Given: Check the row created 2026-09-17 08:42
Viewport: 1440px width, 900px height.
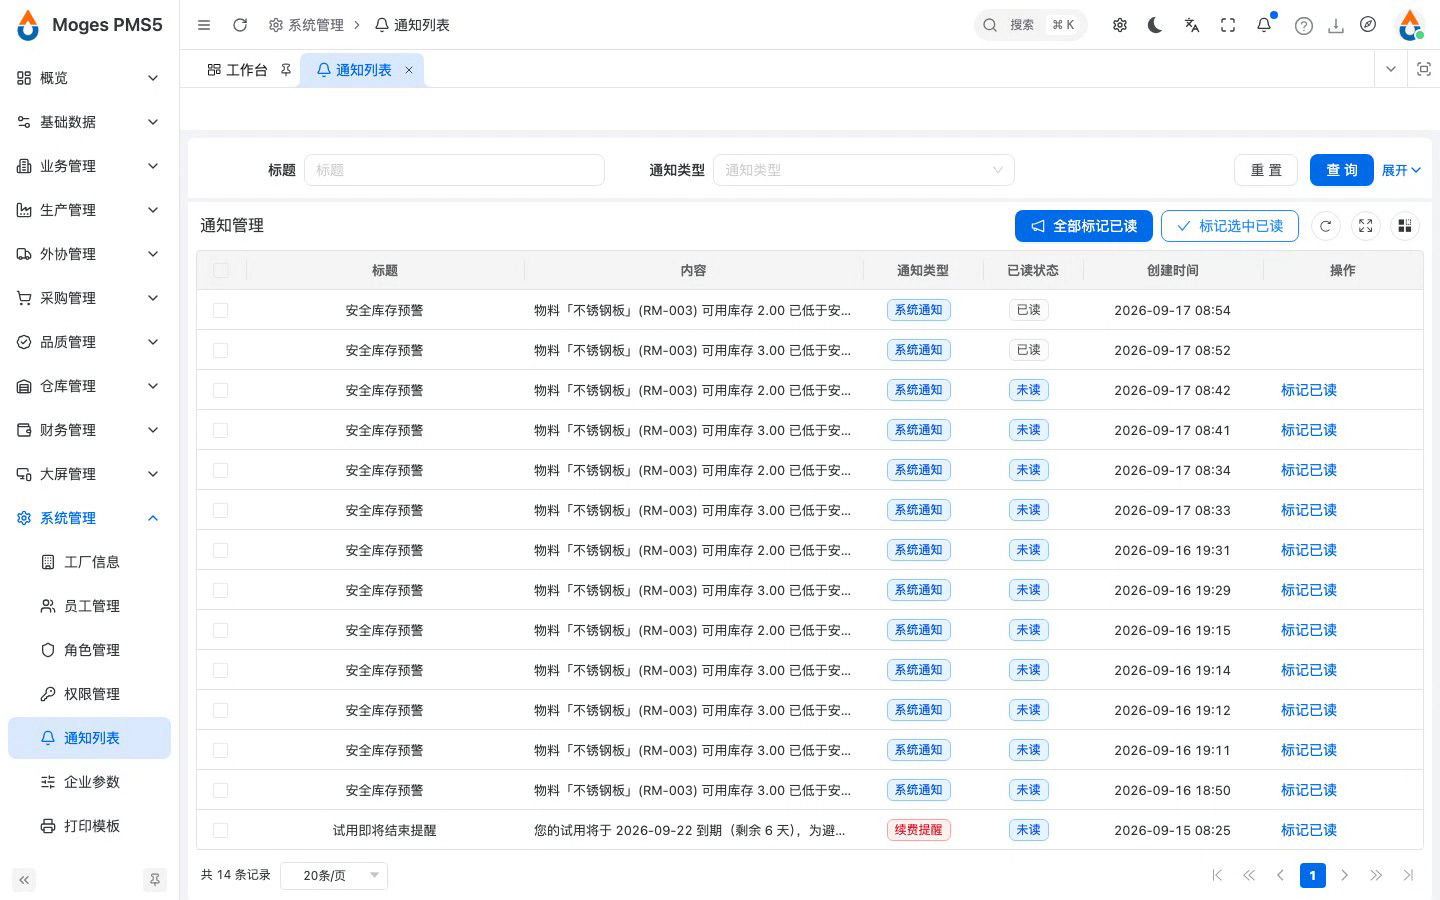Looking at the screenshot, I should (221, 390).
